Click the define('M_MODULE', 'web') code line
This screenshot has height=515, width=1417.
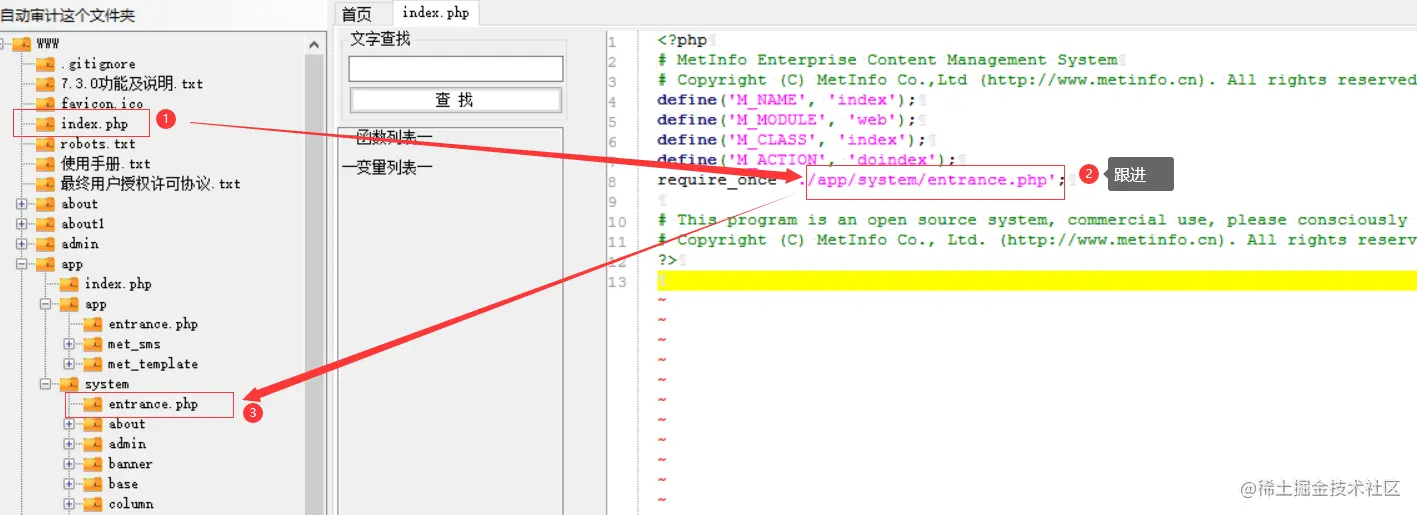pyautogui.click(x=787, y=120)
